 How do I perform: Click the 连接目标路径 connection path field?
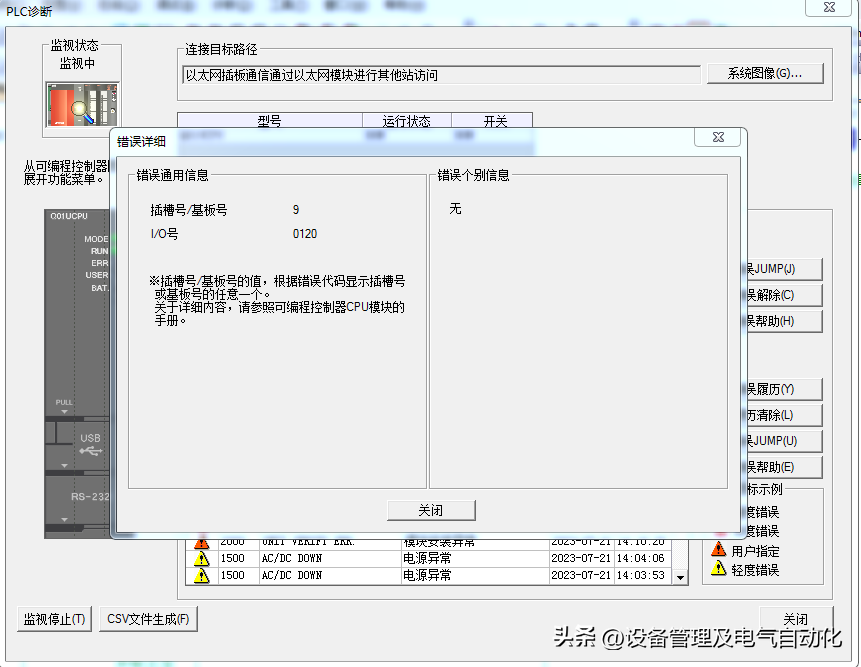pos(440,75)
